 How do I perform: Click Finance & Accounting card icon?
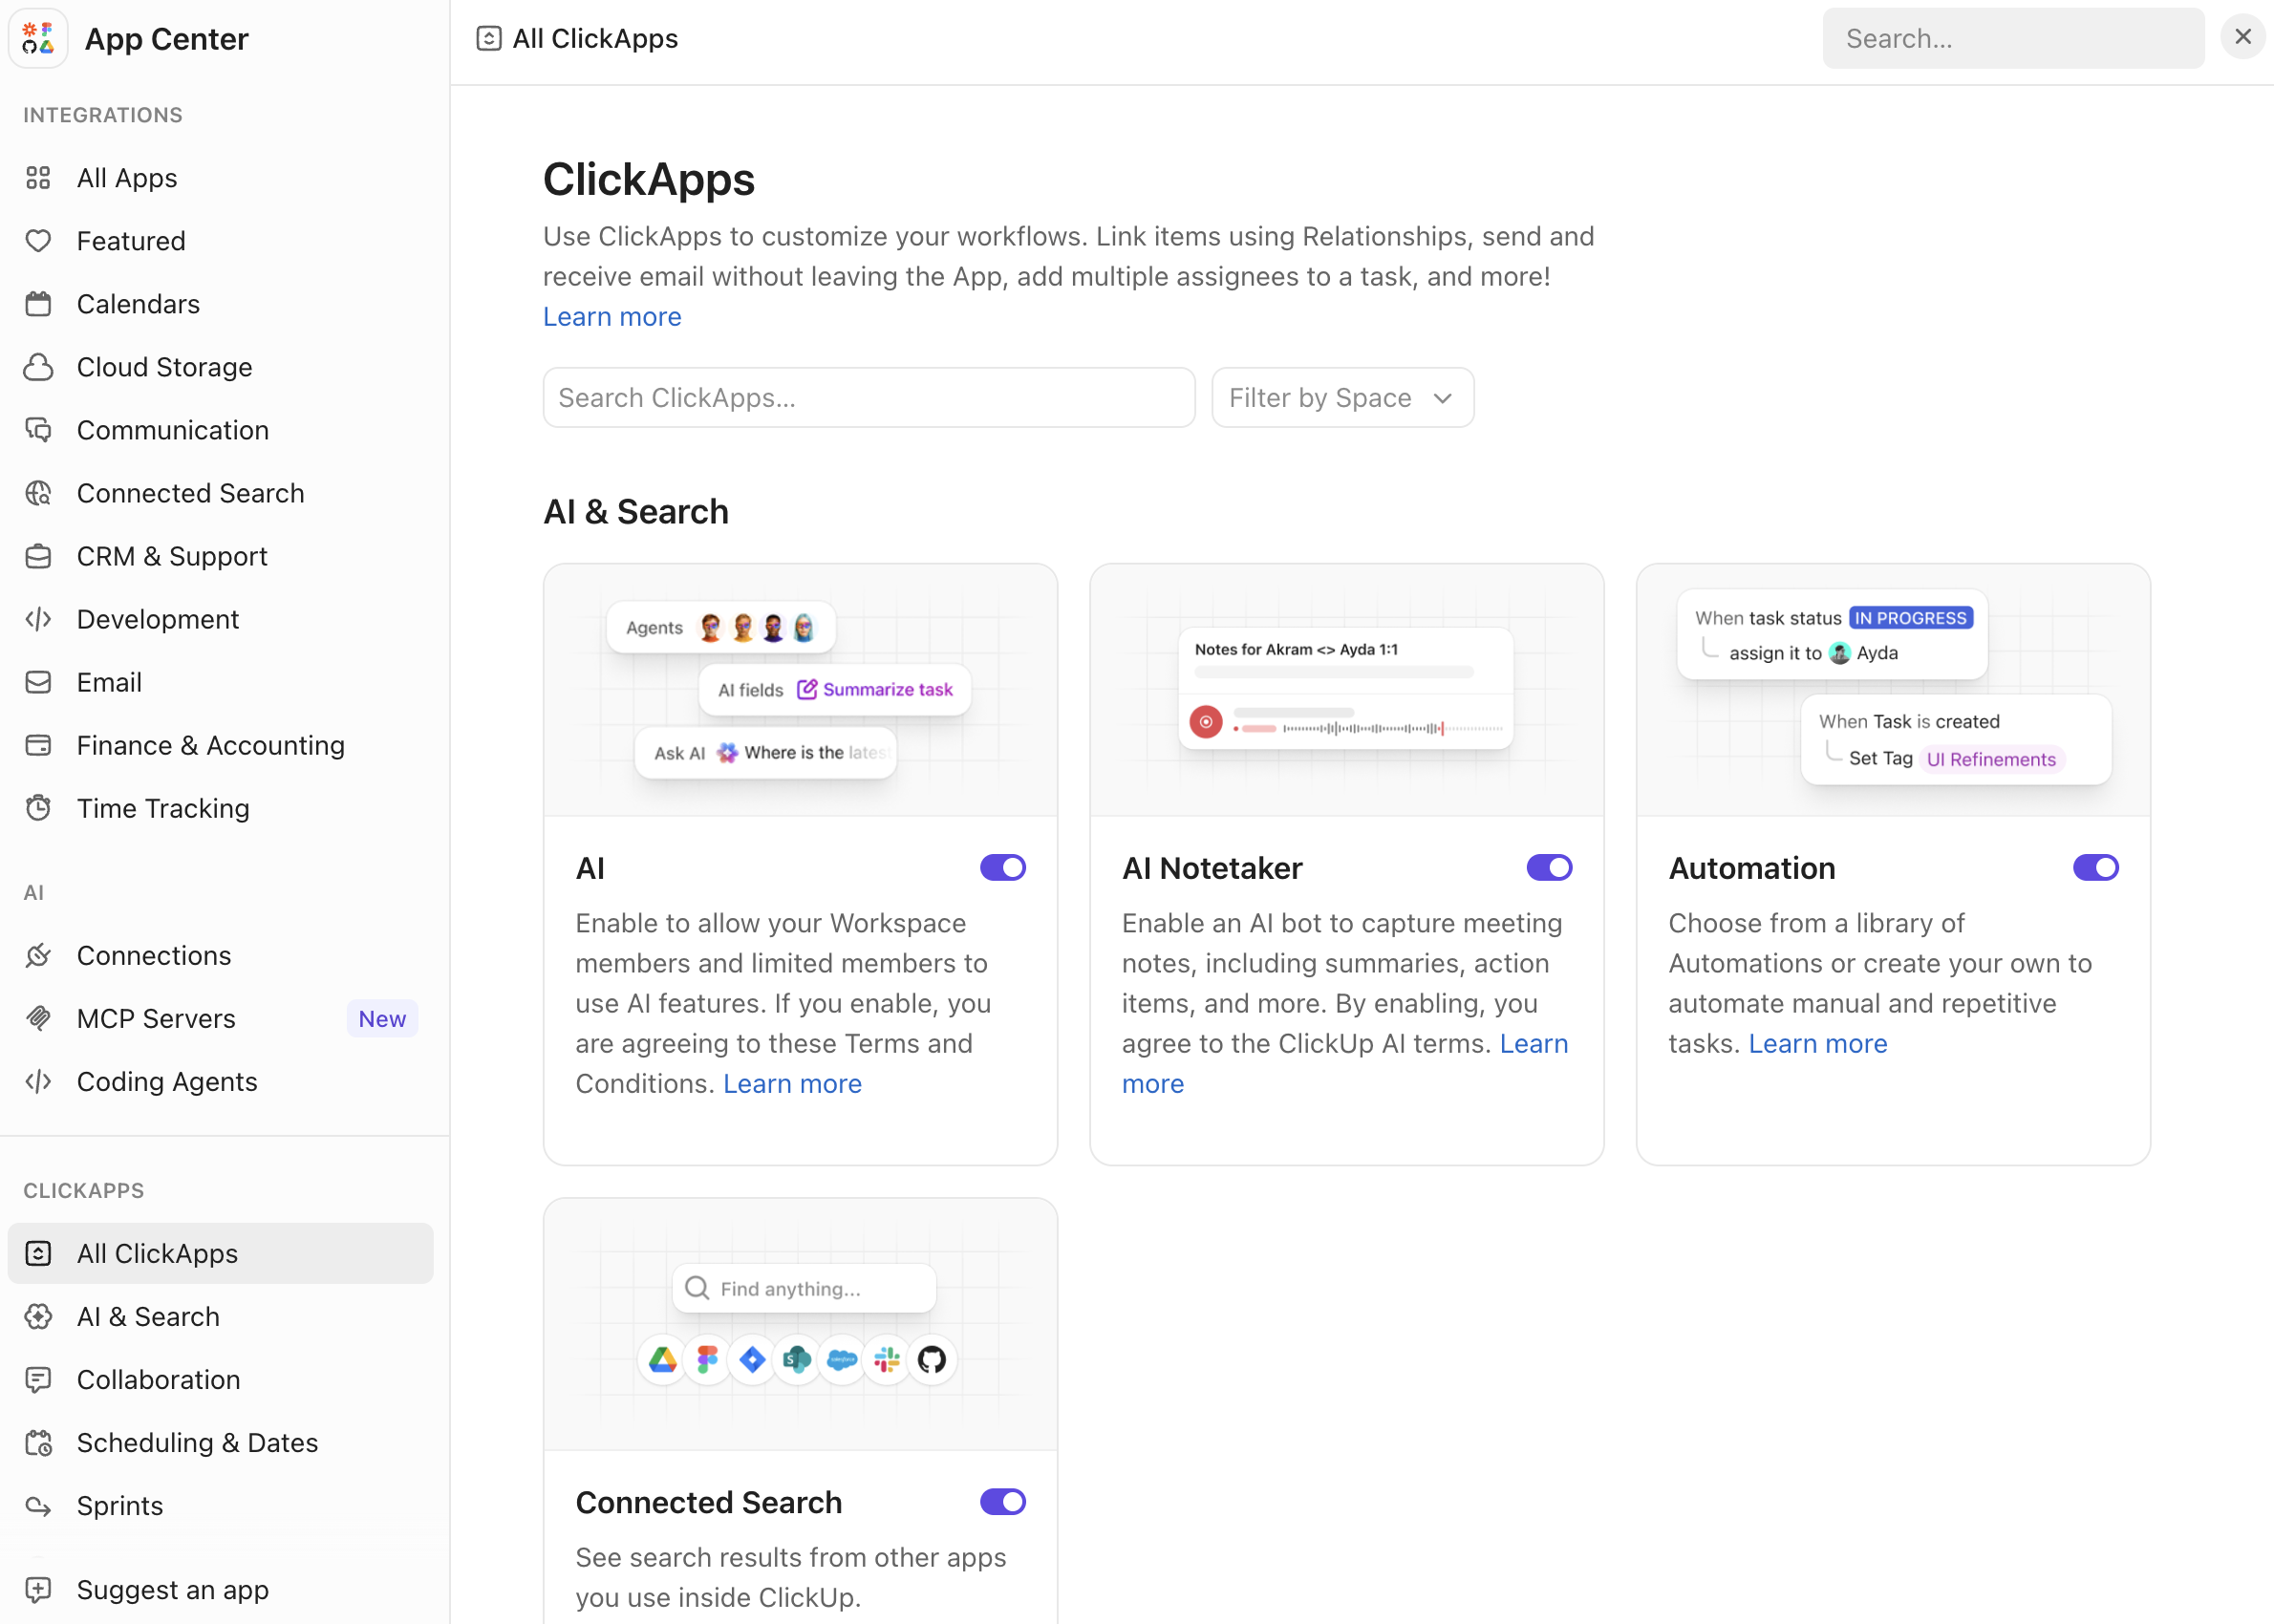click(x=38, y=745)
